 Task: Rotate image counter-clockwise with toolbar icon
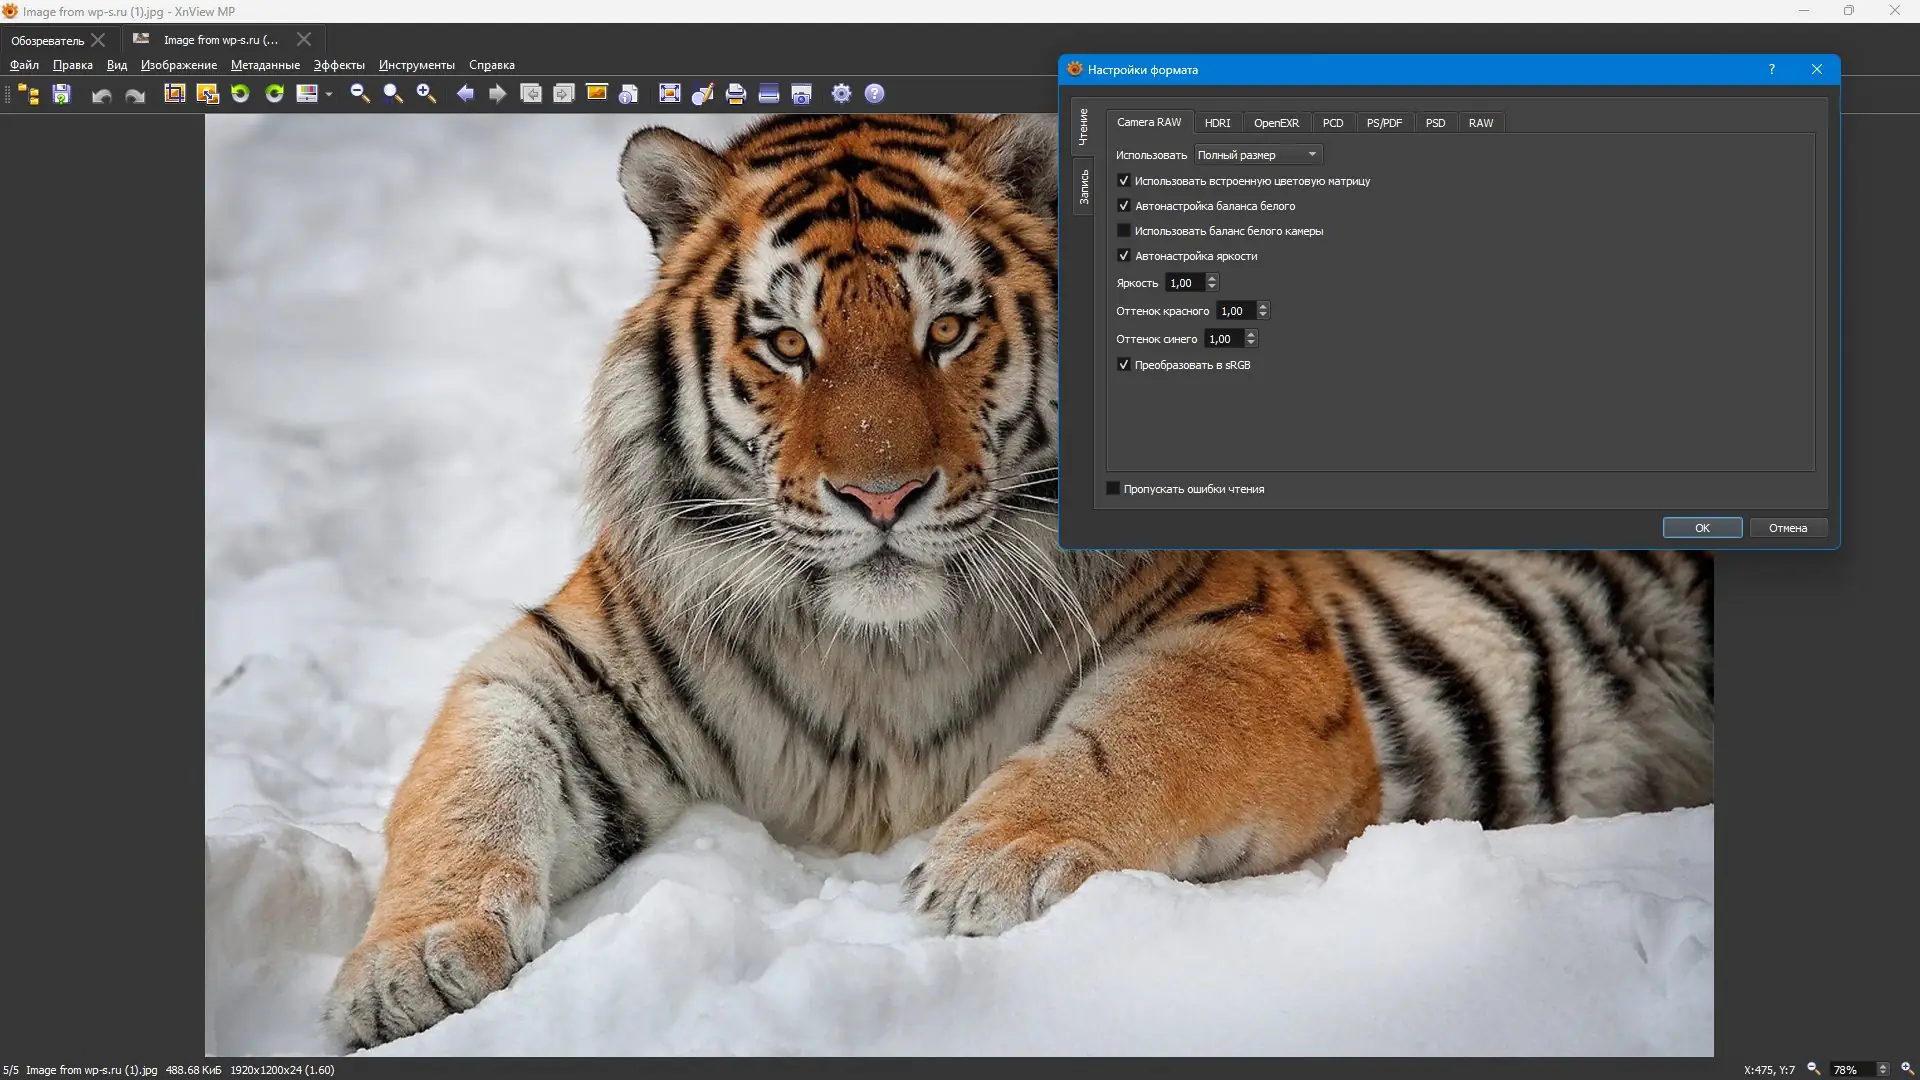click(240, 93)
